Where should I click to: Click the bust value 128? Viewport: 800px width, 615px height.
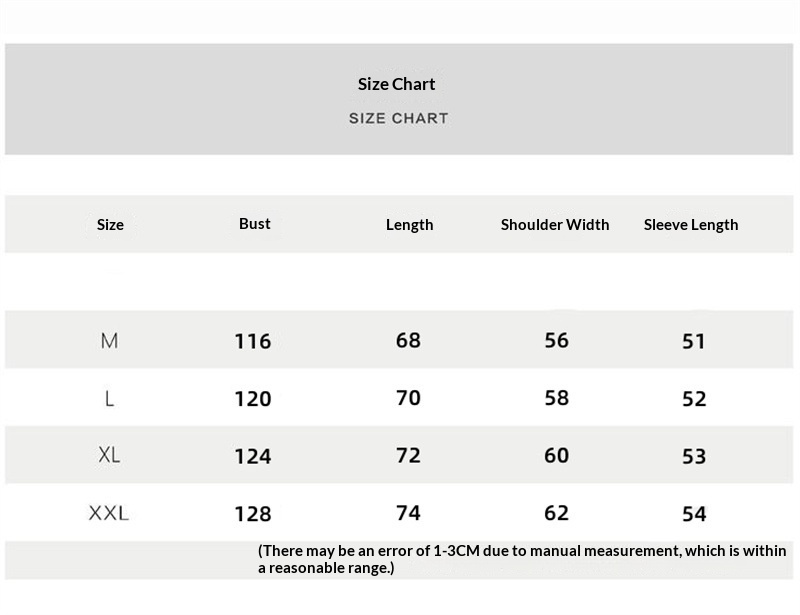coord(253,514)
